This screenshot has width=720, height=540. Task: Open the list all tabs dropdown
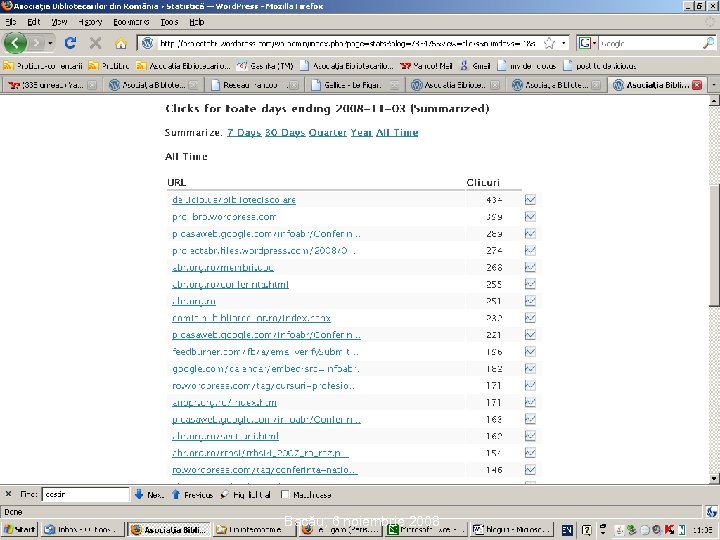pos(714,85)
